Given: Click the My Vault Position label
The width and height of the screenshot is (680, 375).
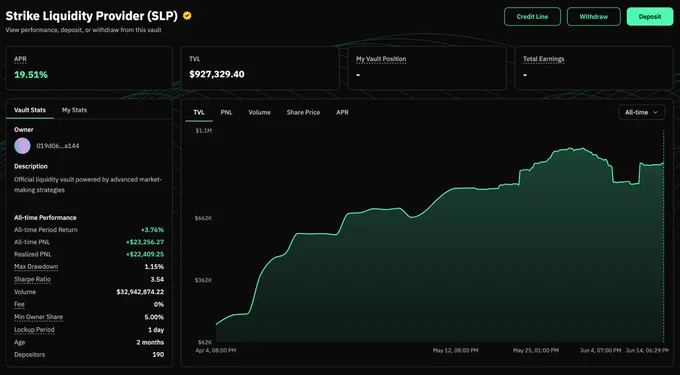Looking at the screenshot, I should click(381, 59).
